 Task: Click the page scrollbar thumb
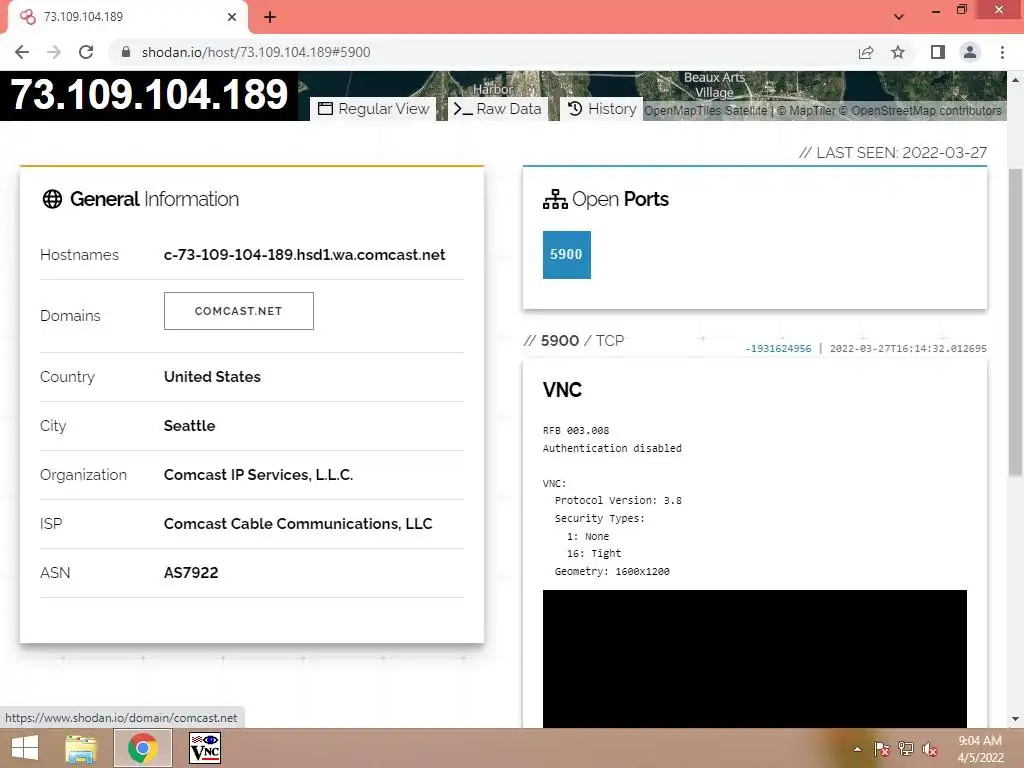1015,322
